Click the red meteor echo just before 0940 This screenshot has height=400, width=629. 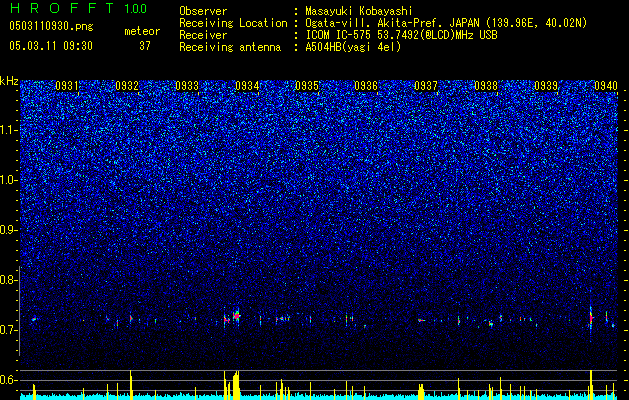591,318
